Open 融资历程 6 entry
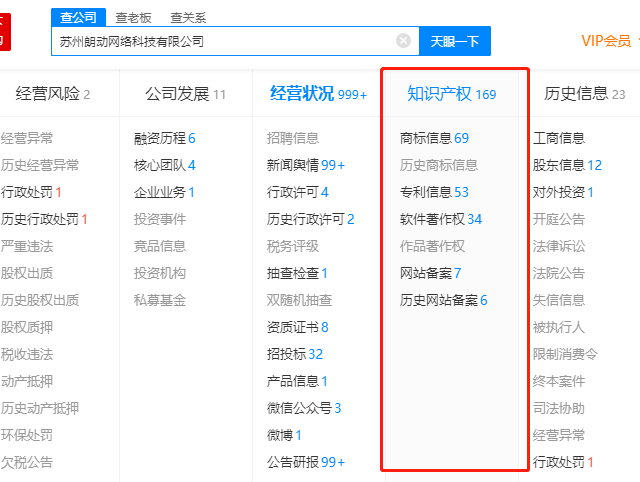This screenshot has height=482, width=640. (164, 138)
